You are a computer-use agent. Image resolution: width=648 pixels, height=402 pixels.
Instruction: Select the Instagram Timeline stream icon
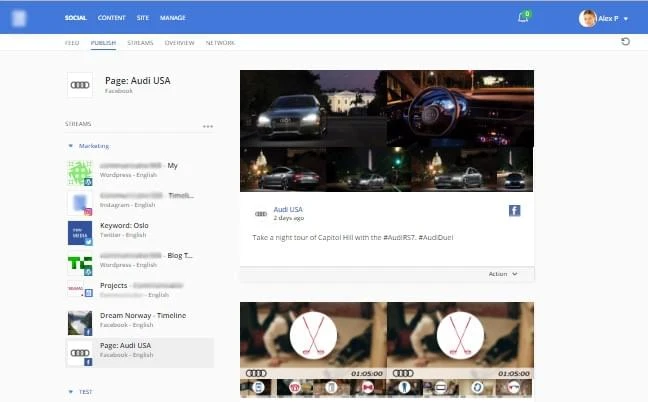(80, 203)
